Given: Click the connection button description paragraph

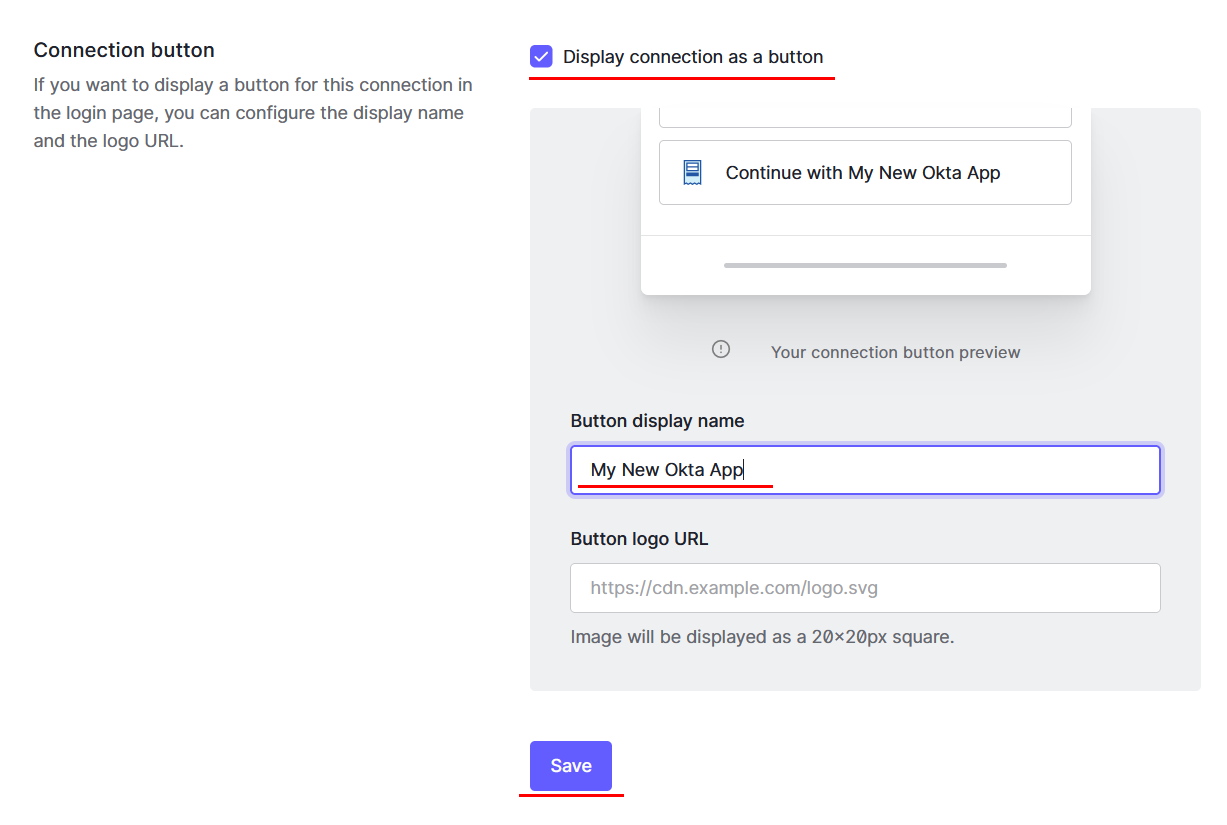Looking at the screenshot, I should pos(253,113).
